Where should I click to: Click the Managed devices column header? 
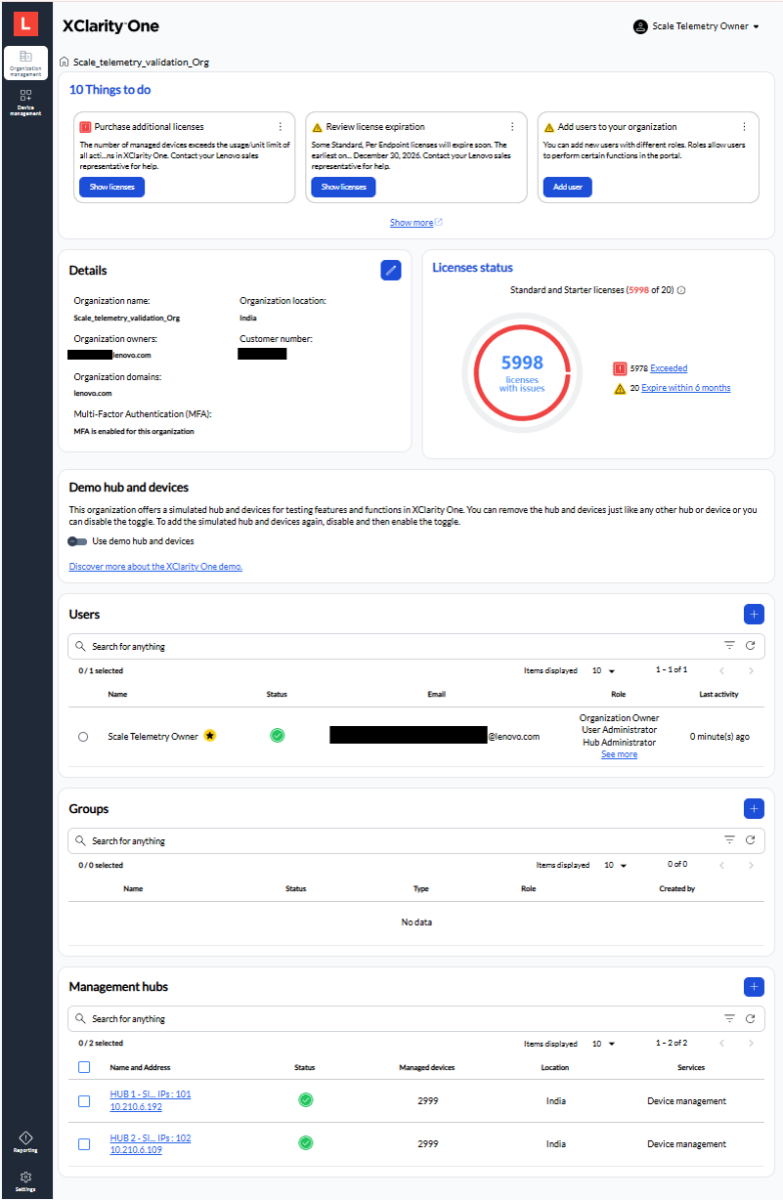click(x=427, y=1067)
